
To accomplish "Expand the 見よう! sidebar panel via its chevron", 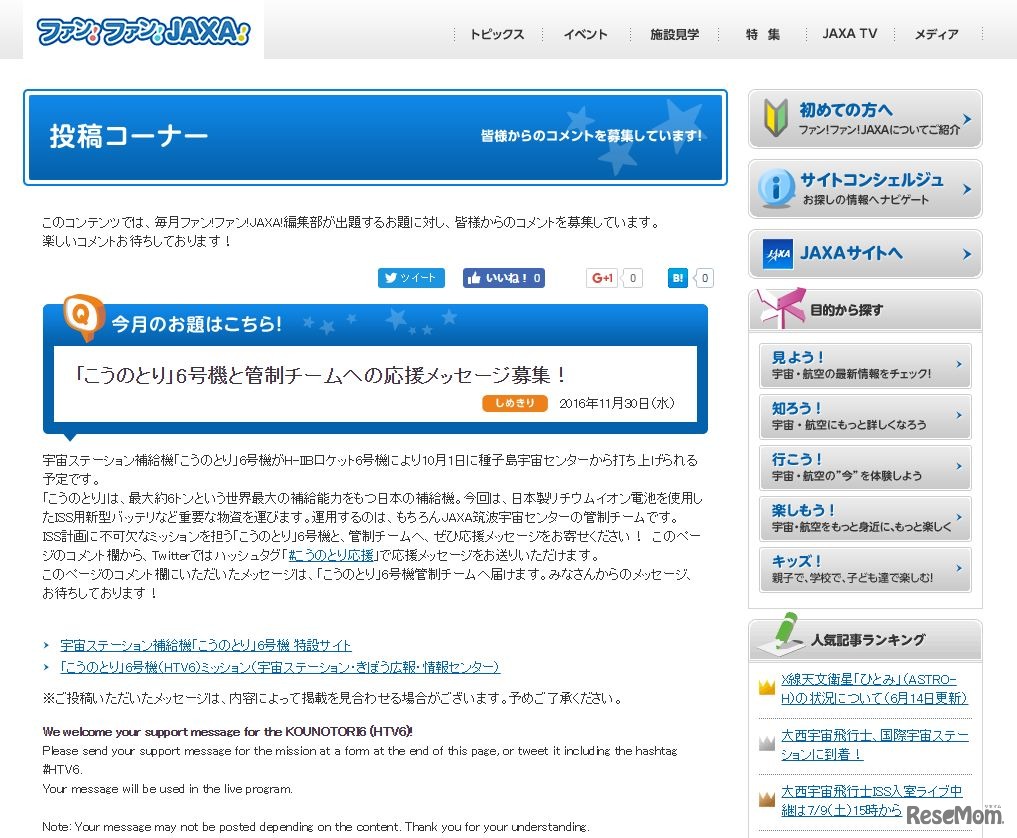I will pyautogui.click(x=958, y=365).
